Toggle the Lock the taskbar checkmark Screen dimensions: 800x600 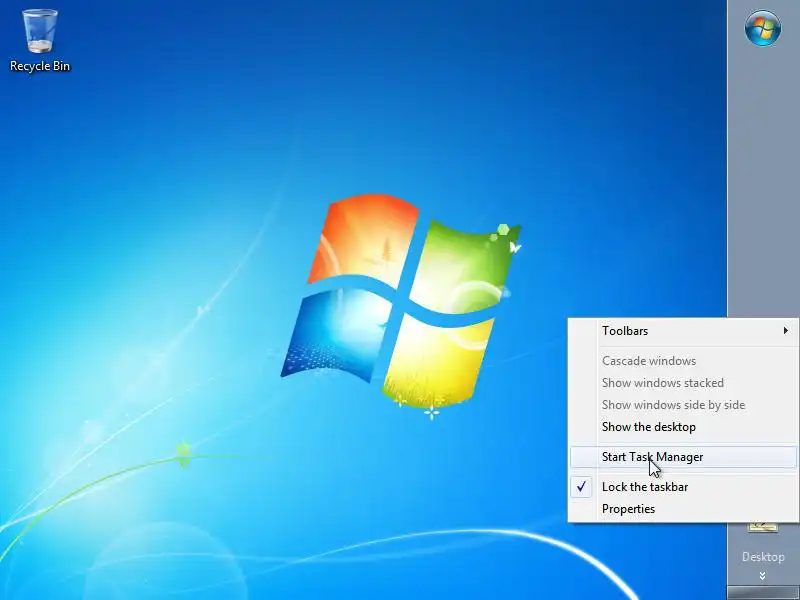point(581,487)
